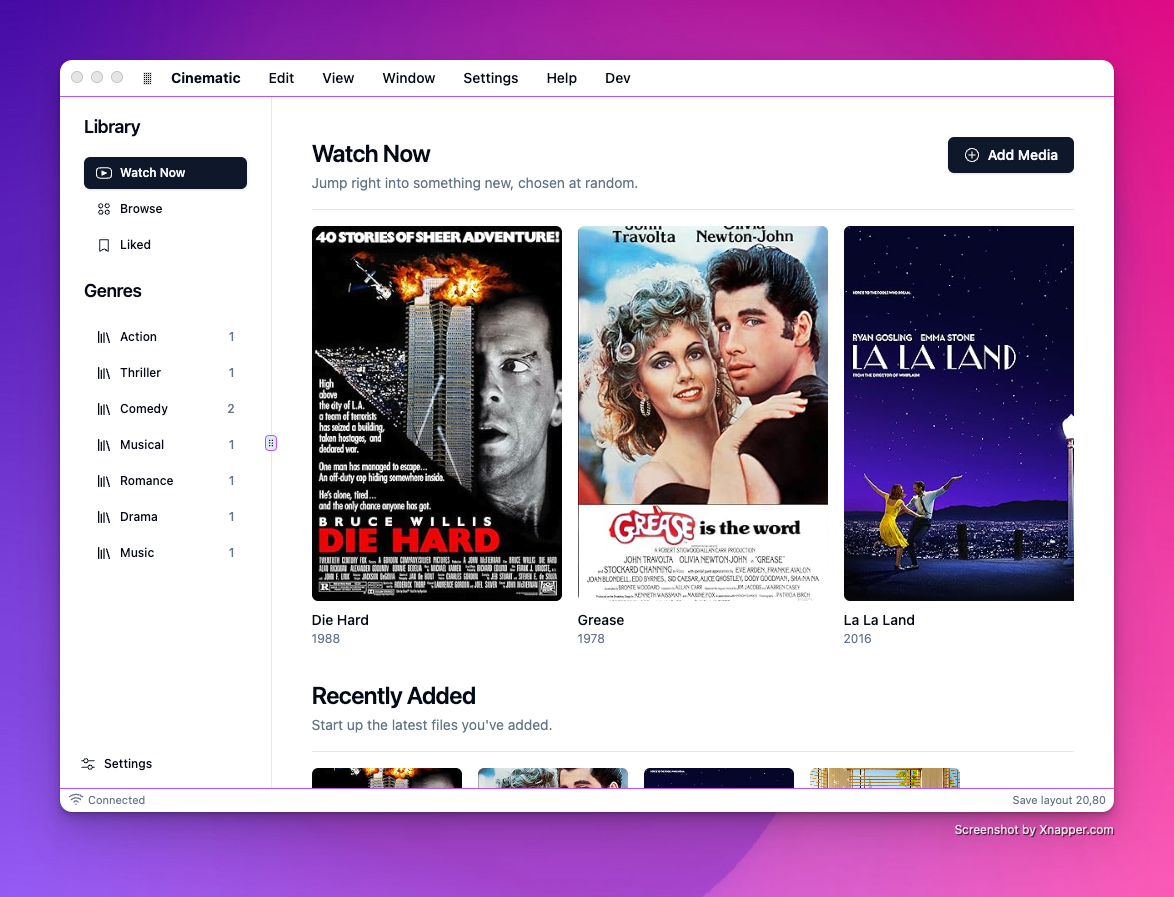Go to the Browse section
The height and width of the screenshot is (897, 1174).
165,209
